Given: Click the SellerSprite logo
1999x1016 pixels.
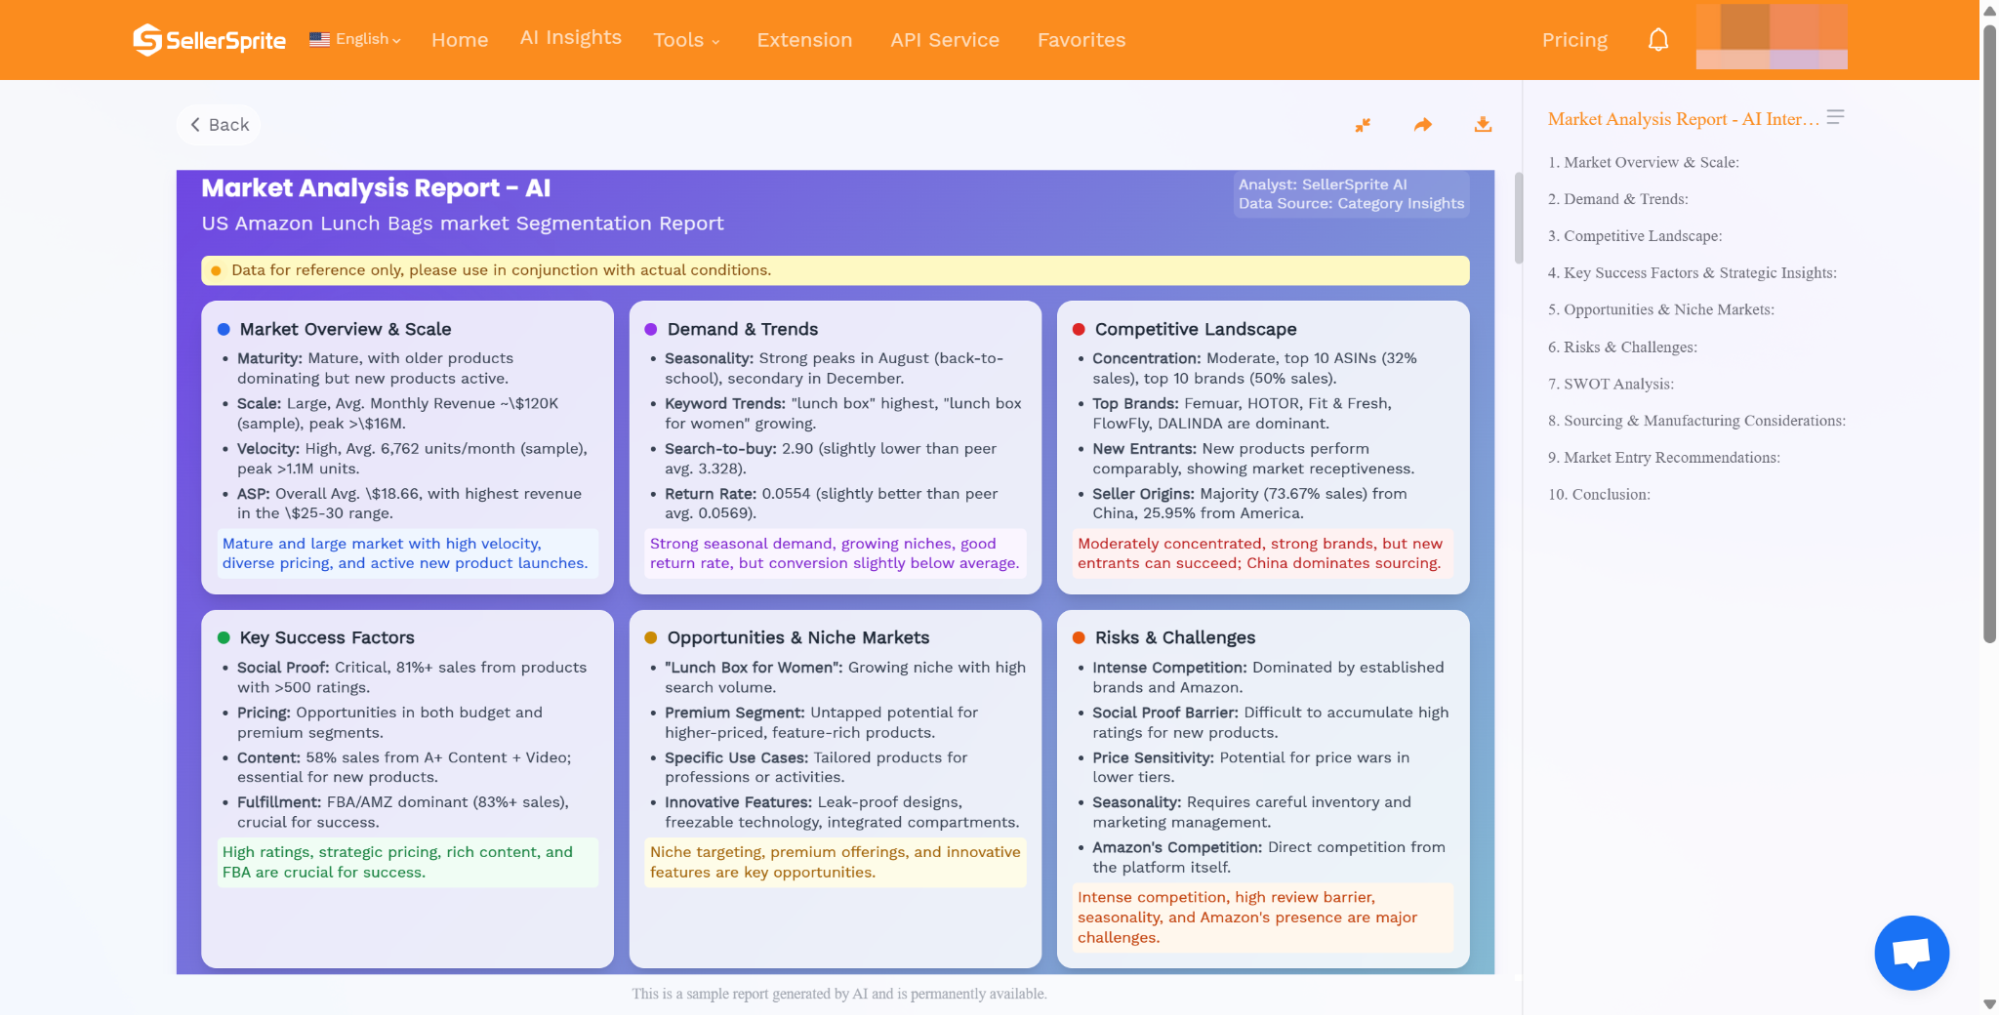Looking at the screenshot, I should (209, 40).
